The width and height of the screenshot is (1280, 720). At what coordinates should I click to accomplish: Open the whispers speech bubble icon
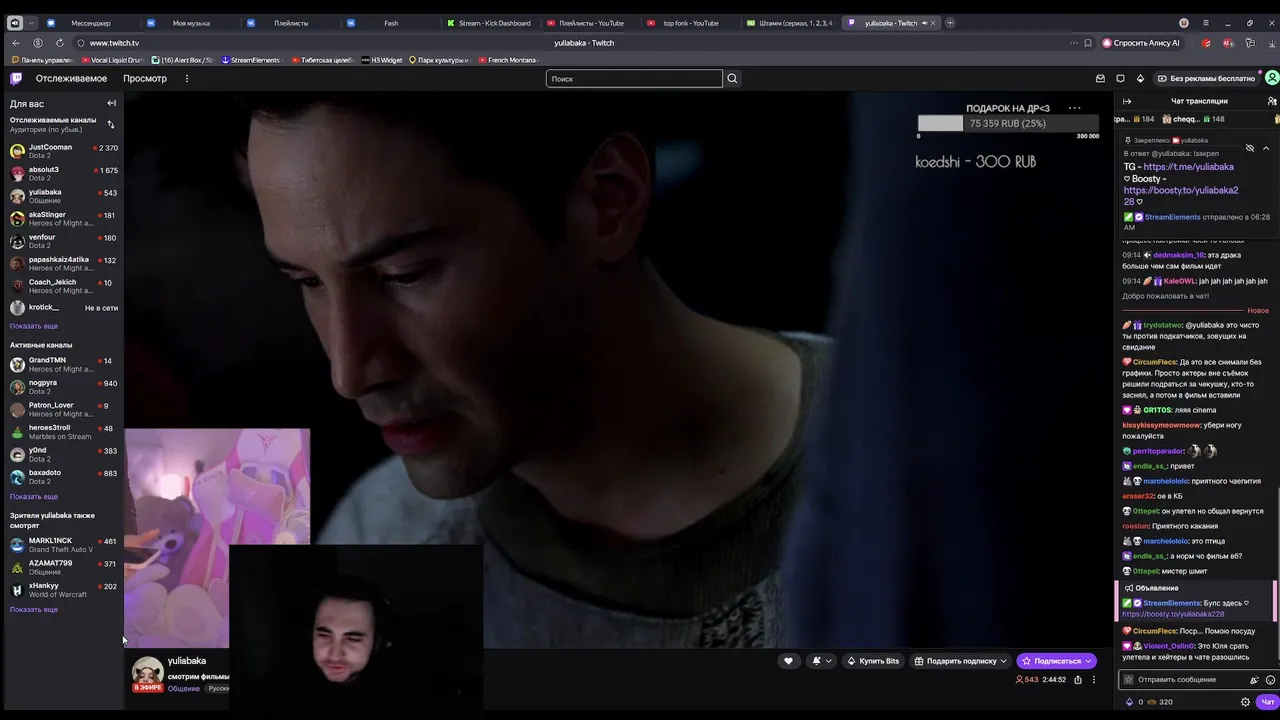pyautogui.click(x=1120, y=78)
